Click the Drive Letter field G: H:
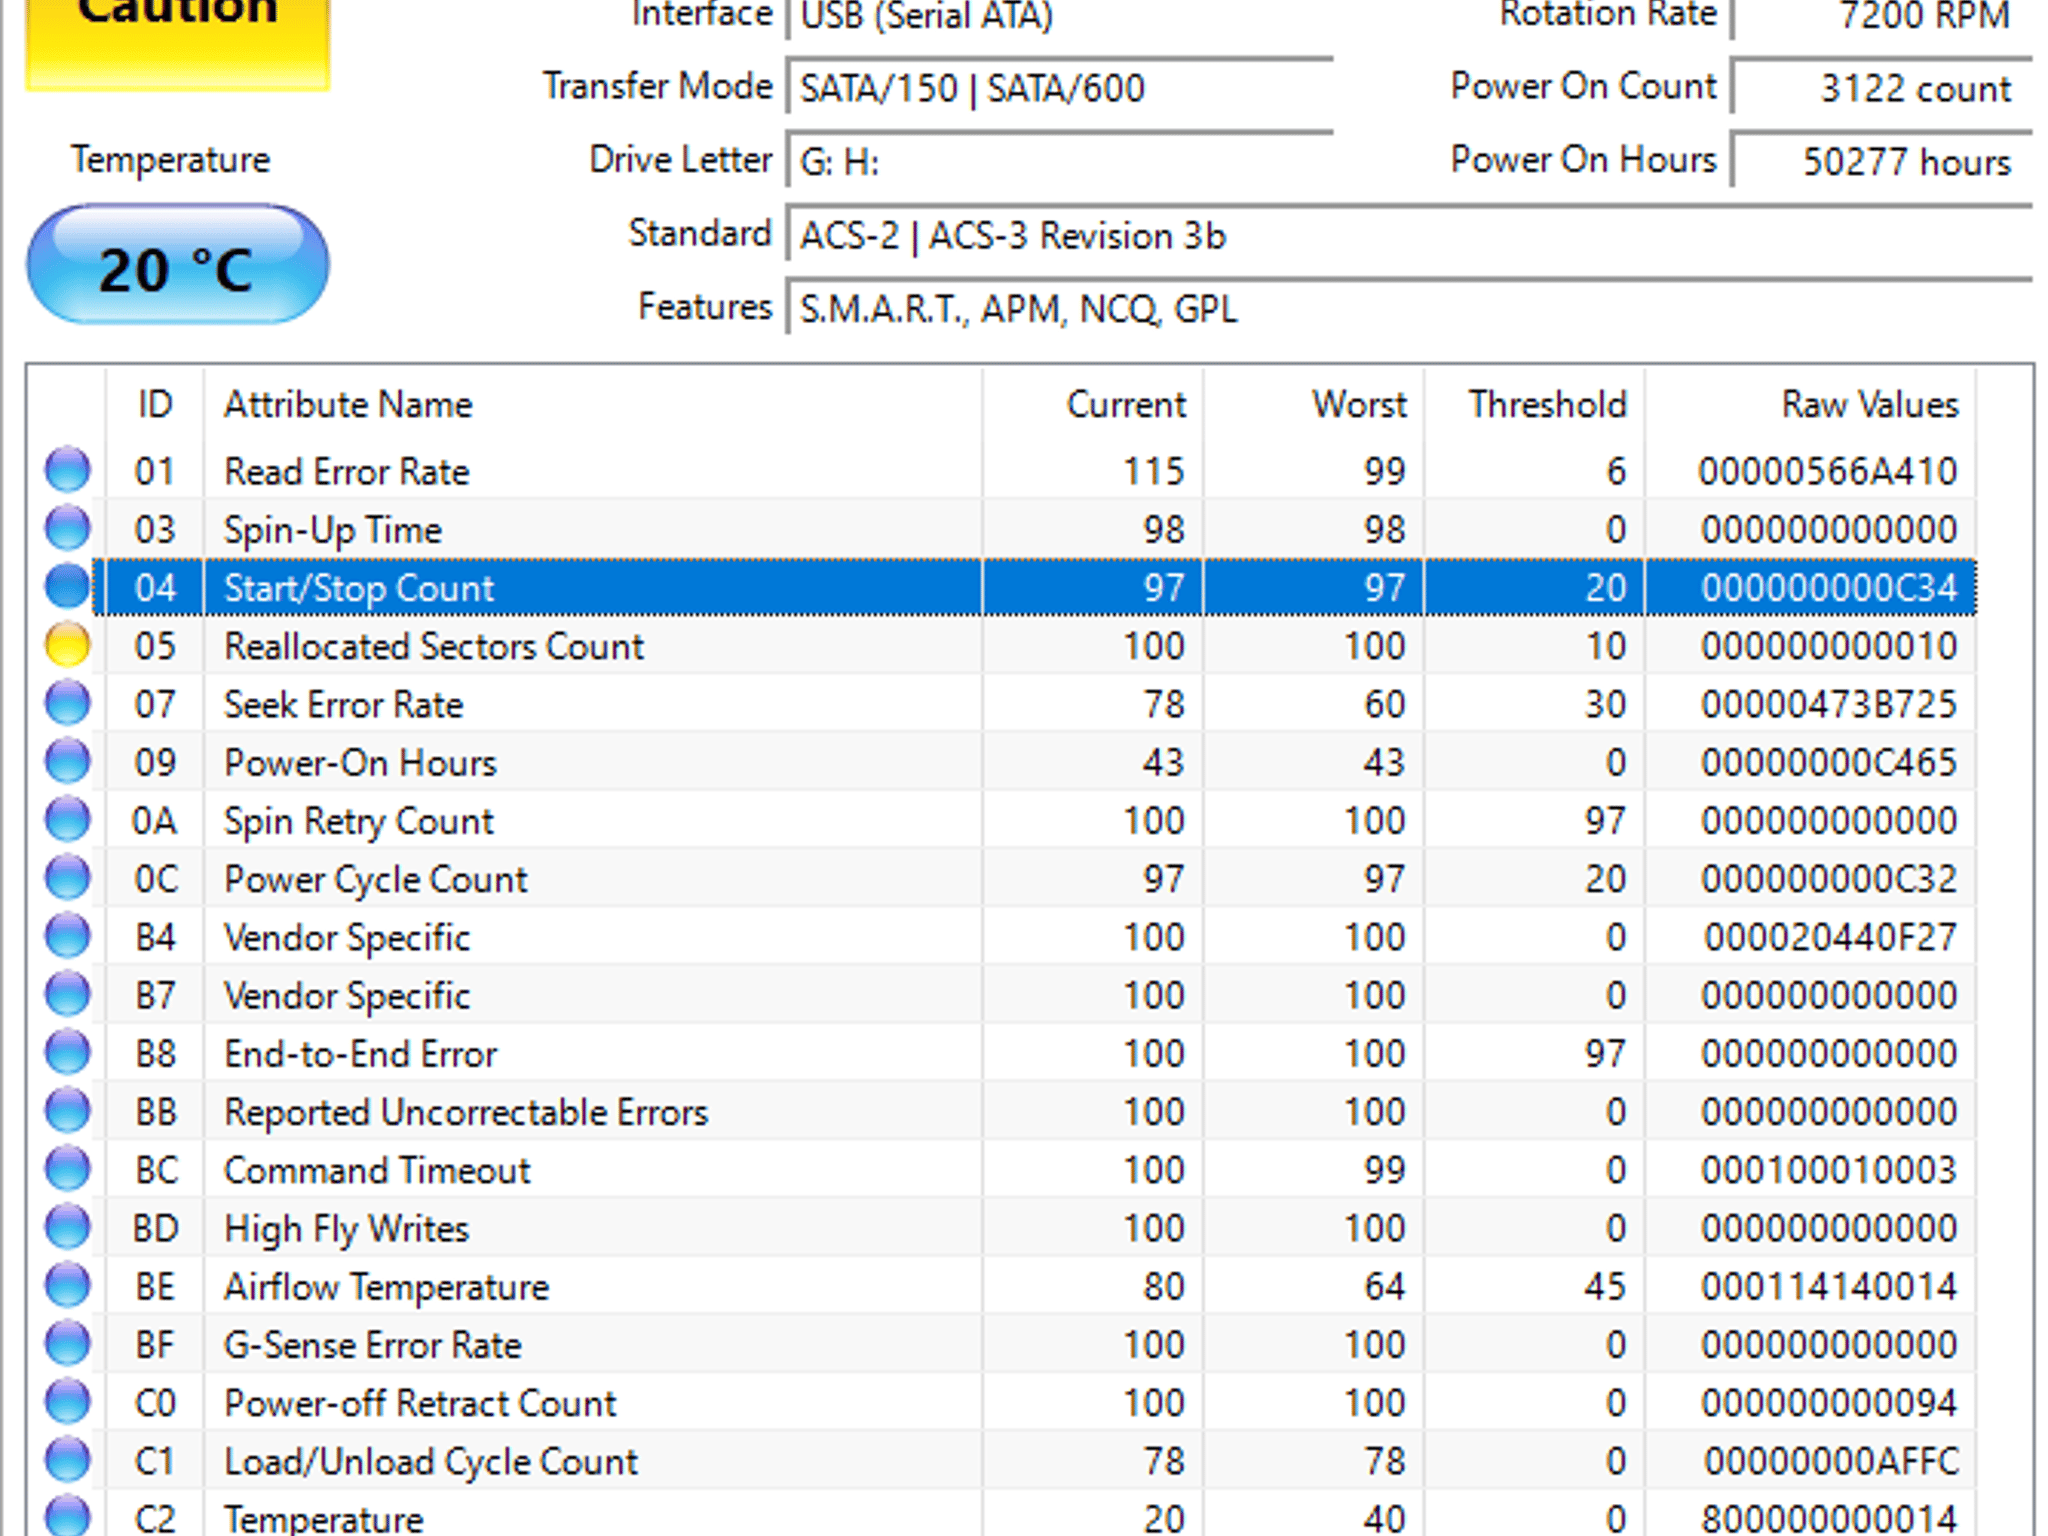Image resolution: width=2048 pixels, height=1536 pixels. [1060, 161]
